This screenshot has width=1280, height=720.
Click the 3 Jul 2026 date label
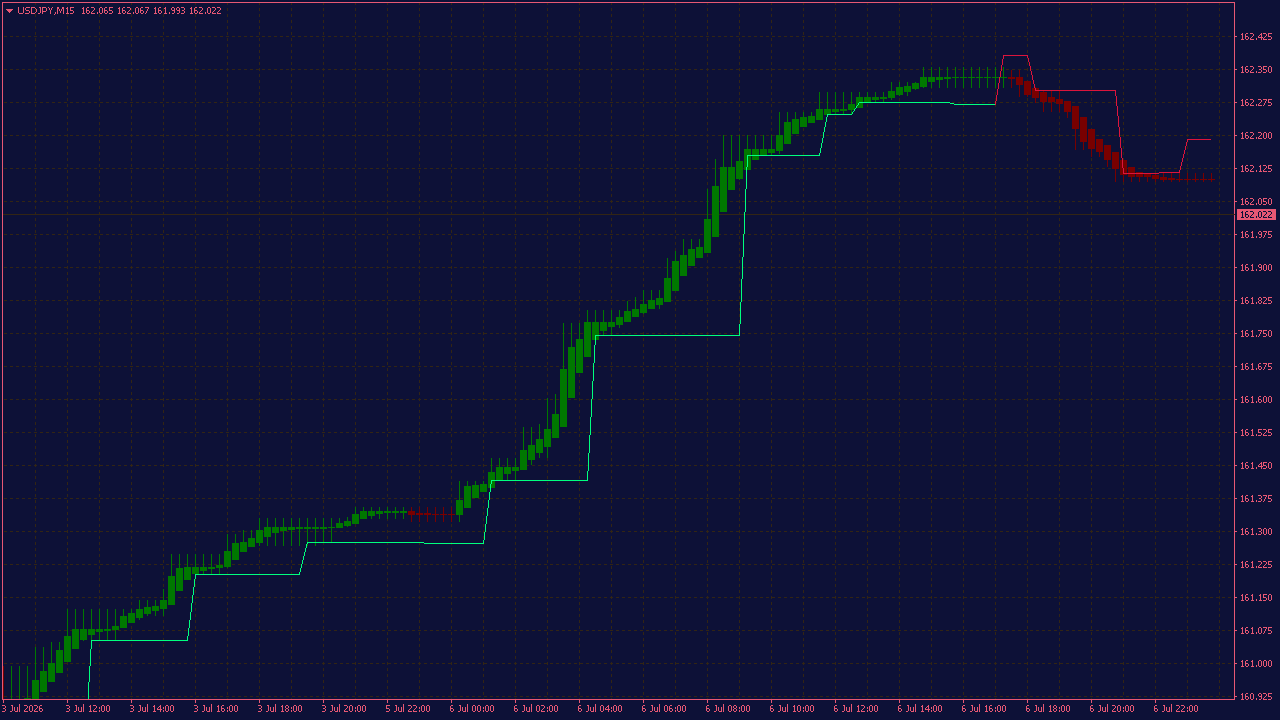23,709
